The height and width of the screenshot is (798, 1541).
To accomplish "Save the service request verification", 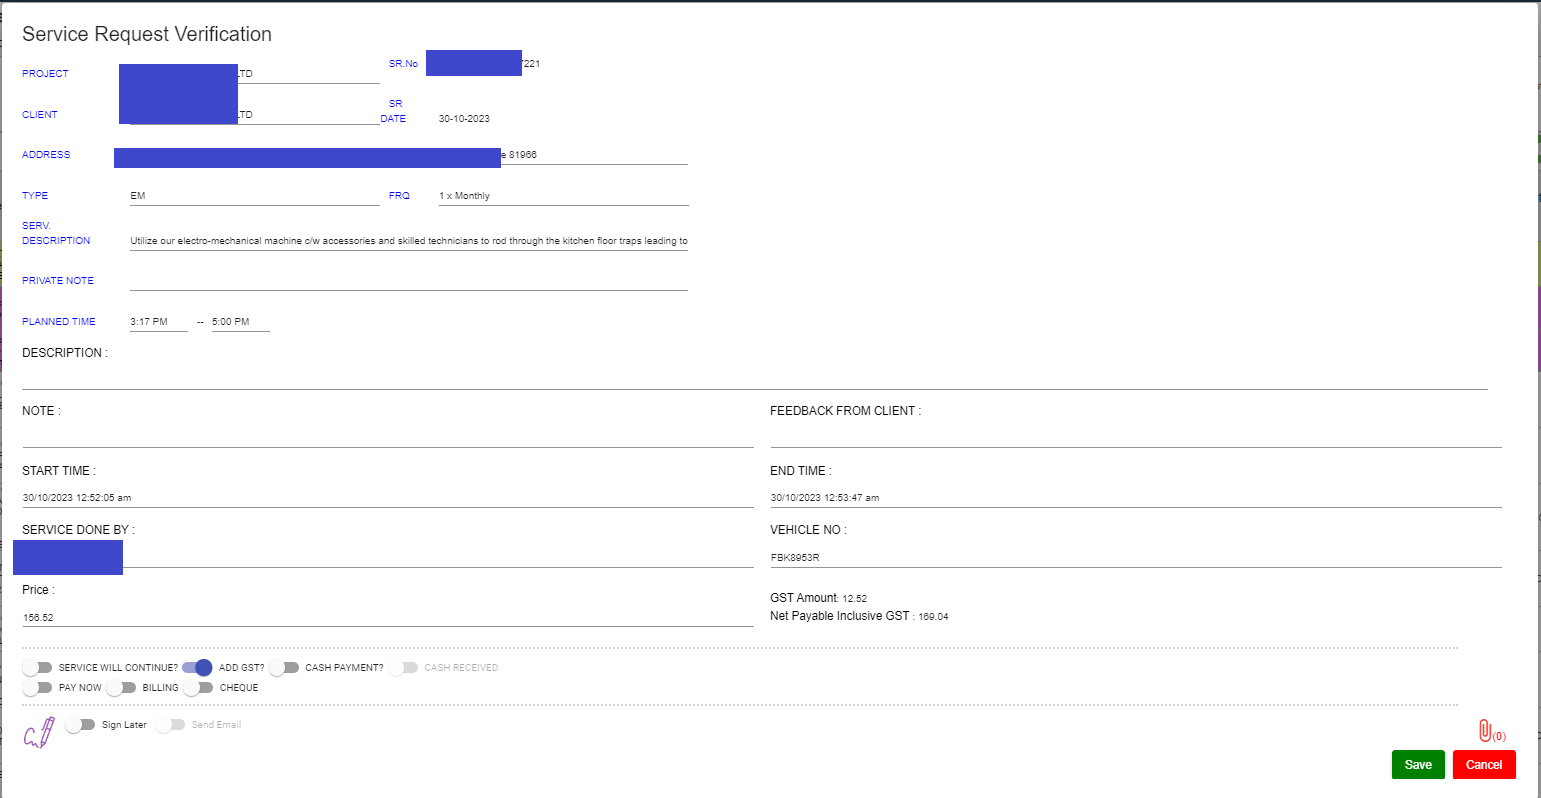I will point(1417,765).
